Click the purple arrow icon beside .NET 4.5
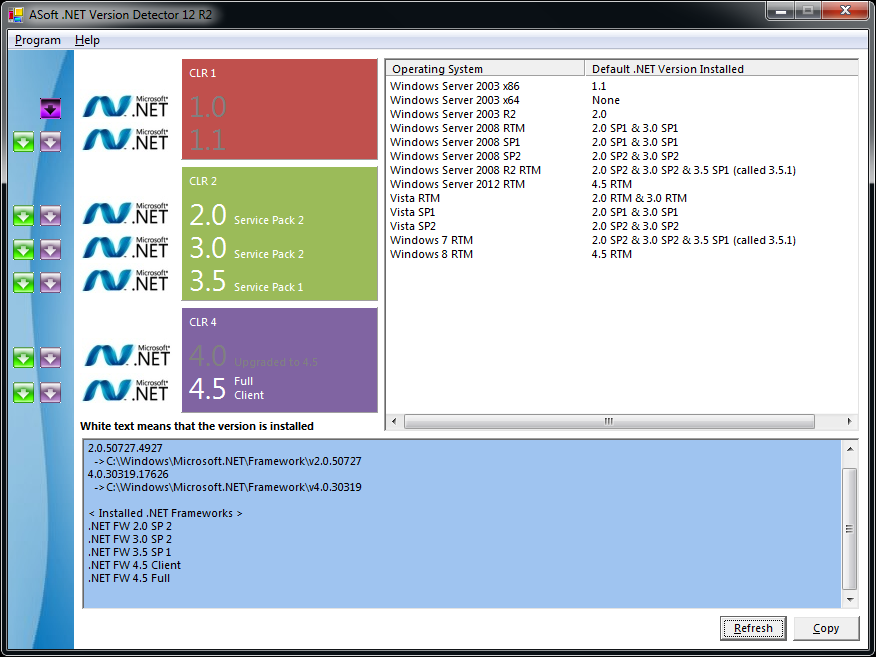 point(51,393)
